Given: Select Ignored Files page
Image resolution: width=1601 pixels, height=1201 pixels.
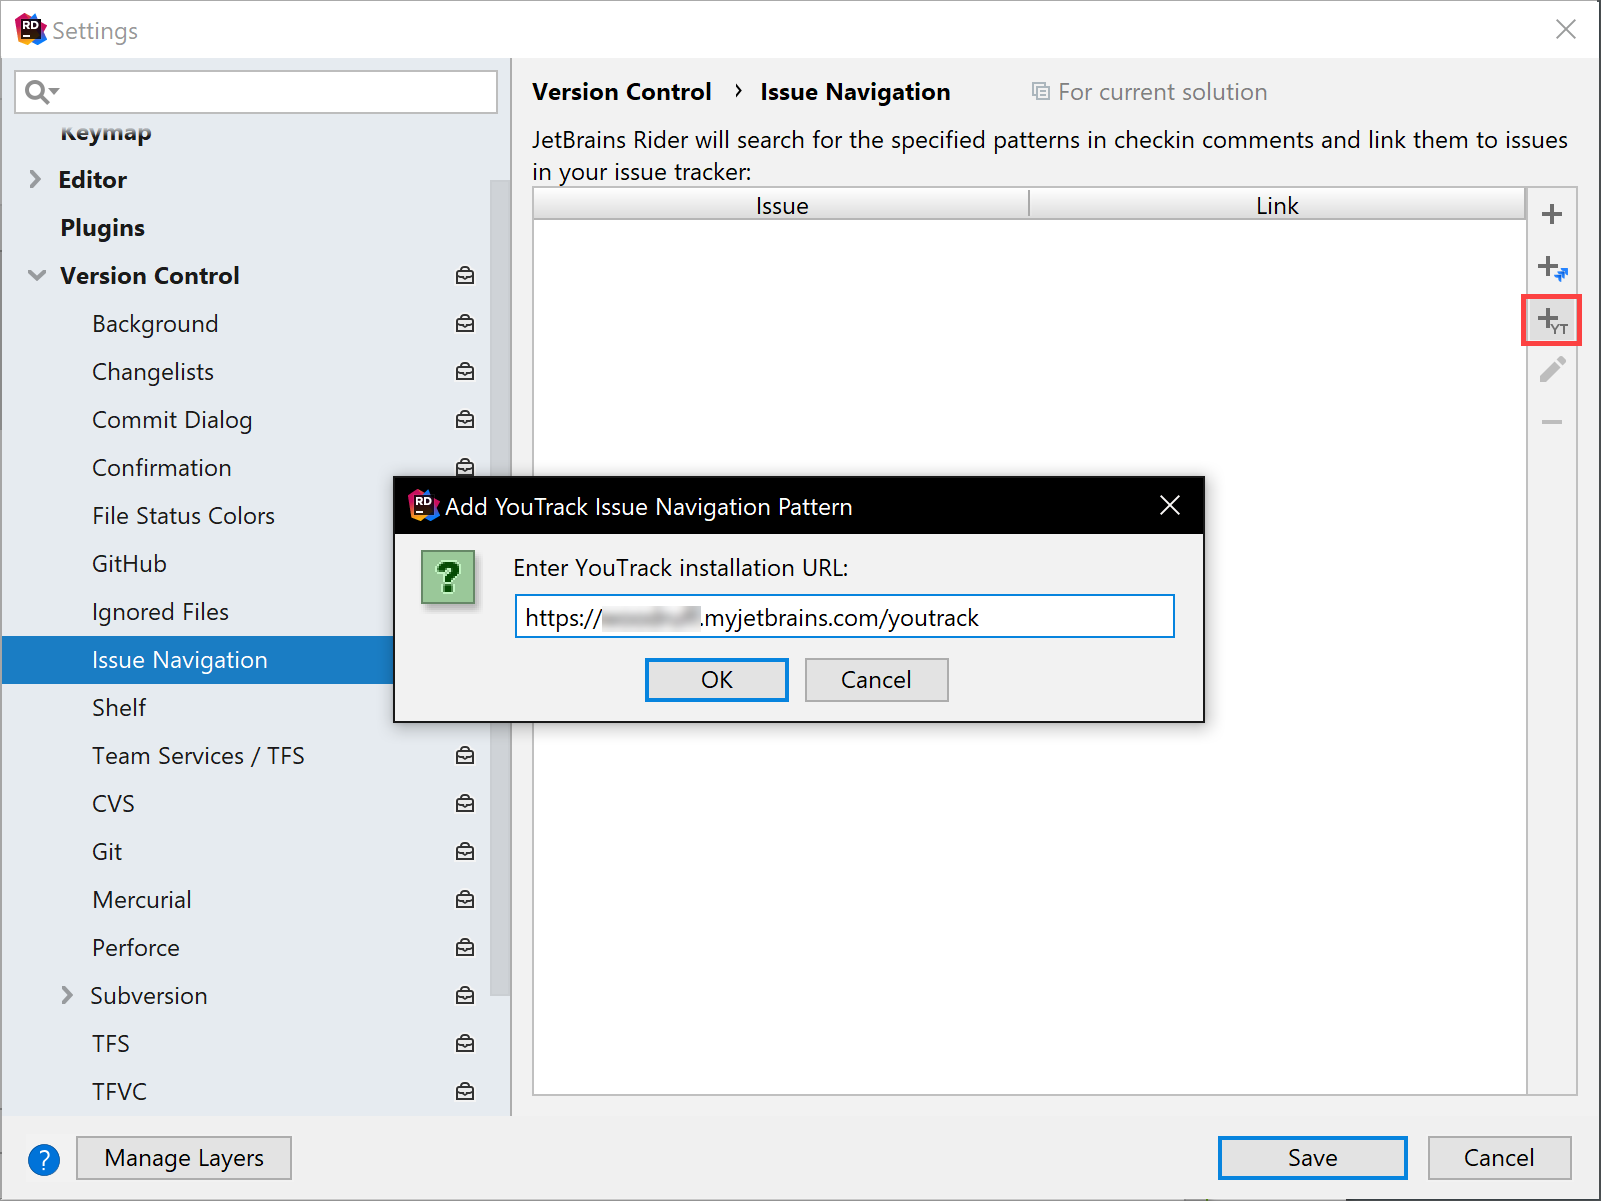Looking at the screenshot, I should tap(160, 612).
